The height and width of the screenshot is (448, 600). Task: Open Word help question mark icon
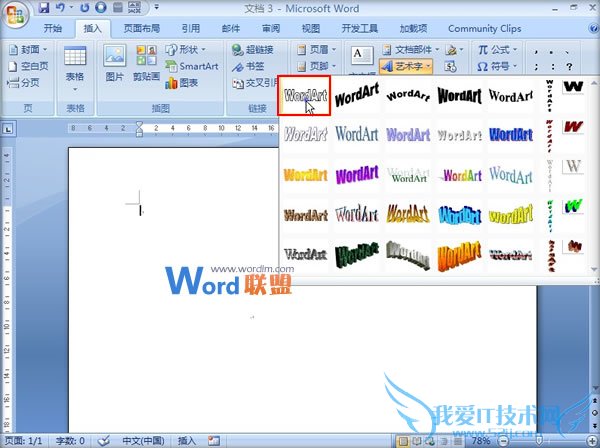(x=593, y=29)
